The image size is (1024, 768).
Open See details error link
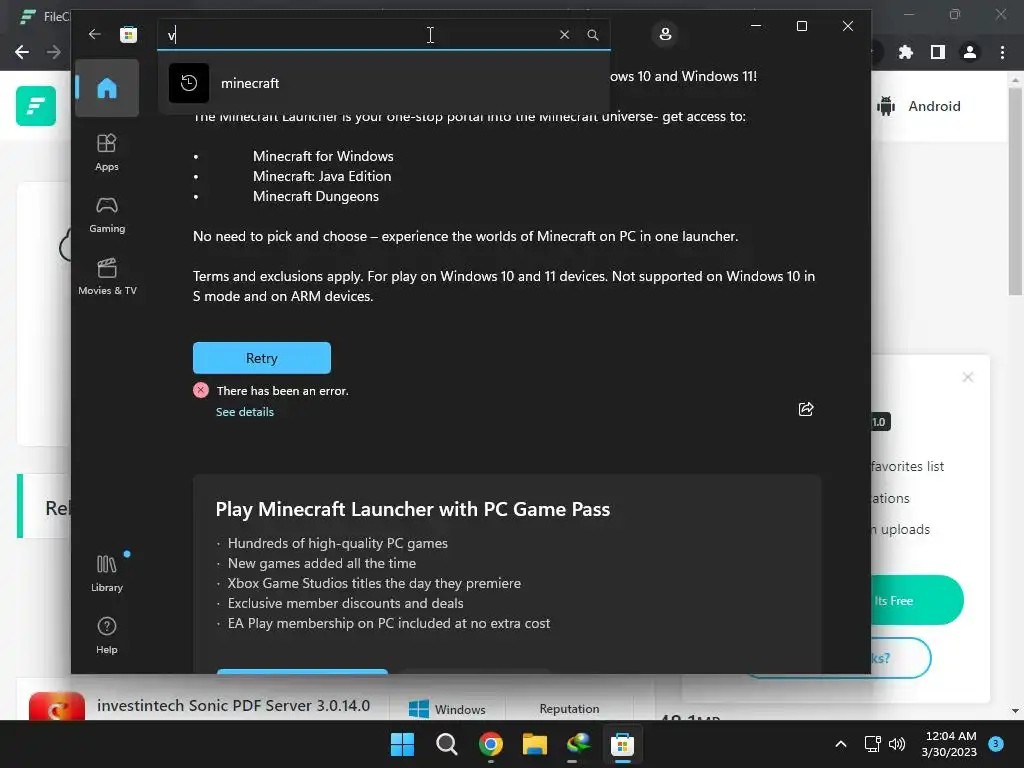[245, 411]
